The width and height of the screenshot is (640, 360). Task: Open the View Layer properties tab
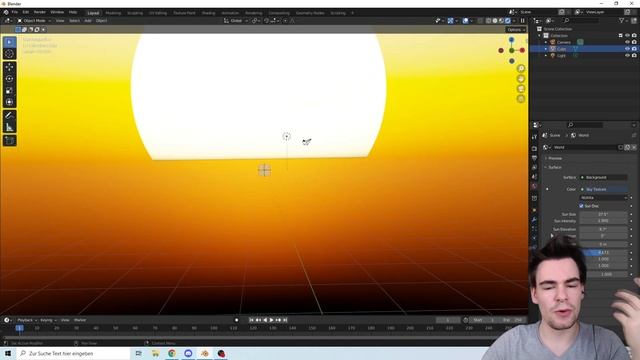click(x=534, y=167)
